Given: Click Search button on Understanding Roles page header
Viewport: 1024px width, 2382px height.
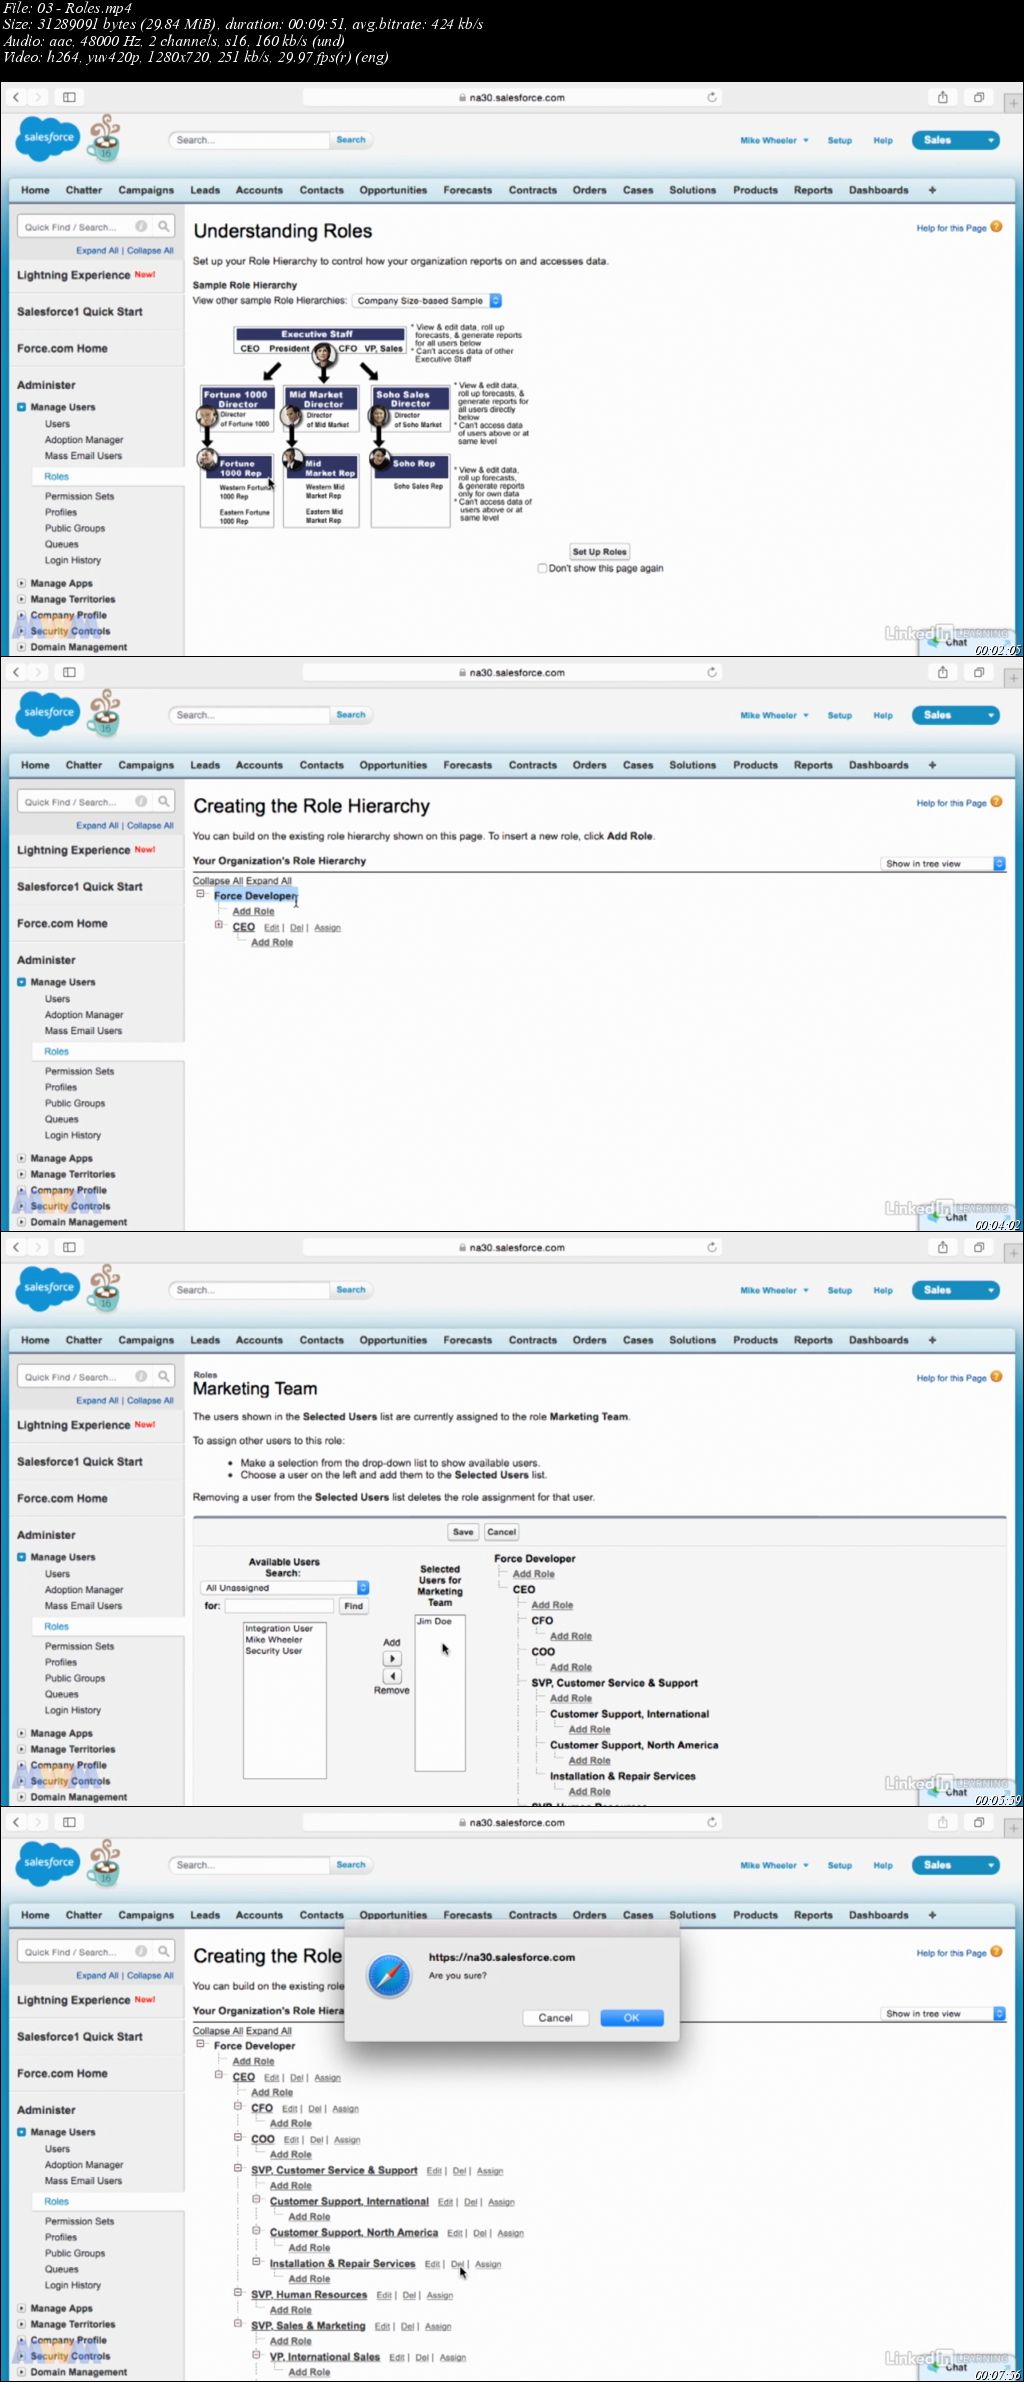Looking at the screenshot, I should (351, 140).
